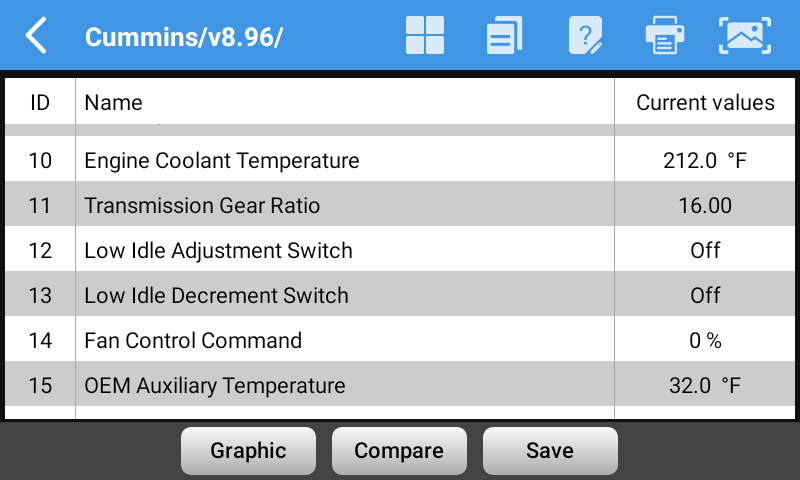The width and height of the screenshot is (800, 480).
Task: Select the Transmission Gear Ratio row
Action: click(202, 206)
